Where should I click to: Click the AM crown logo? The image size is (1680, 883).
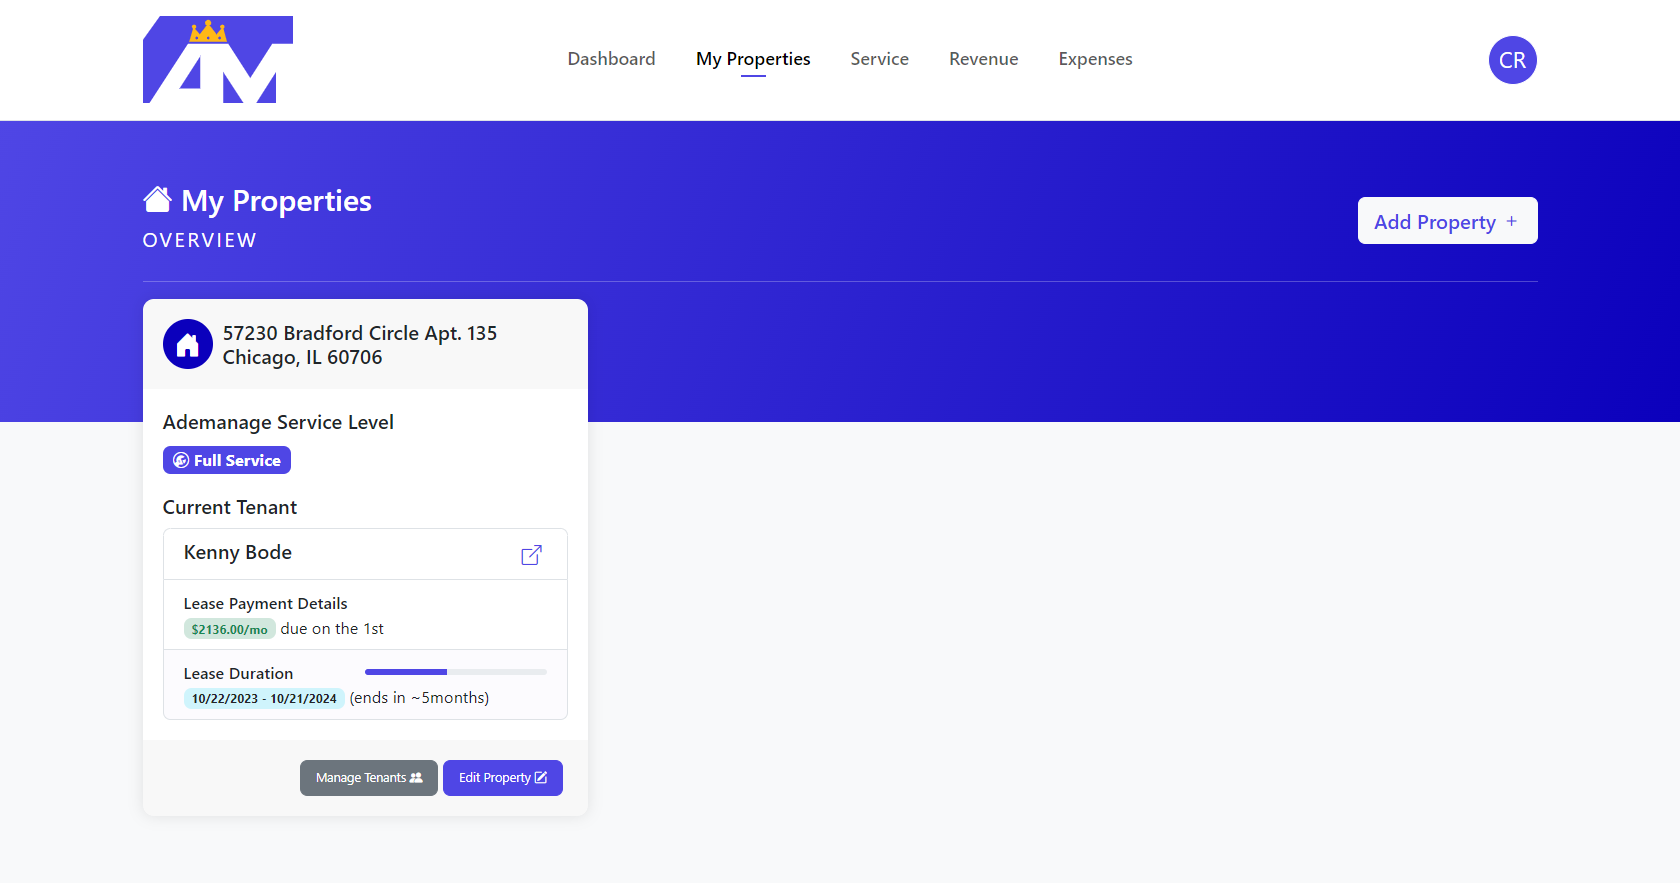pos(218,60)
